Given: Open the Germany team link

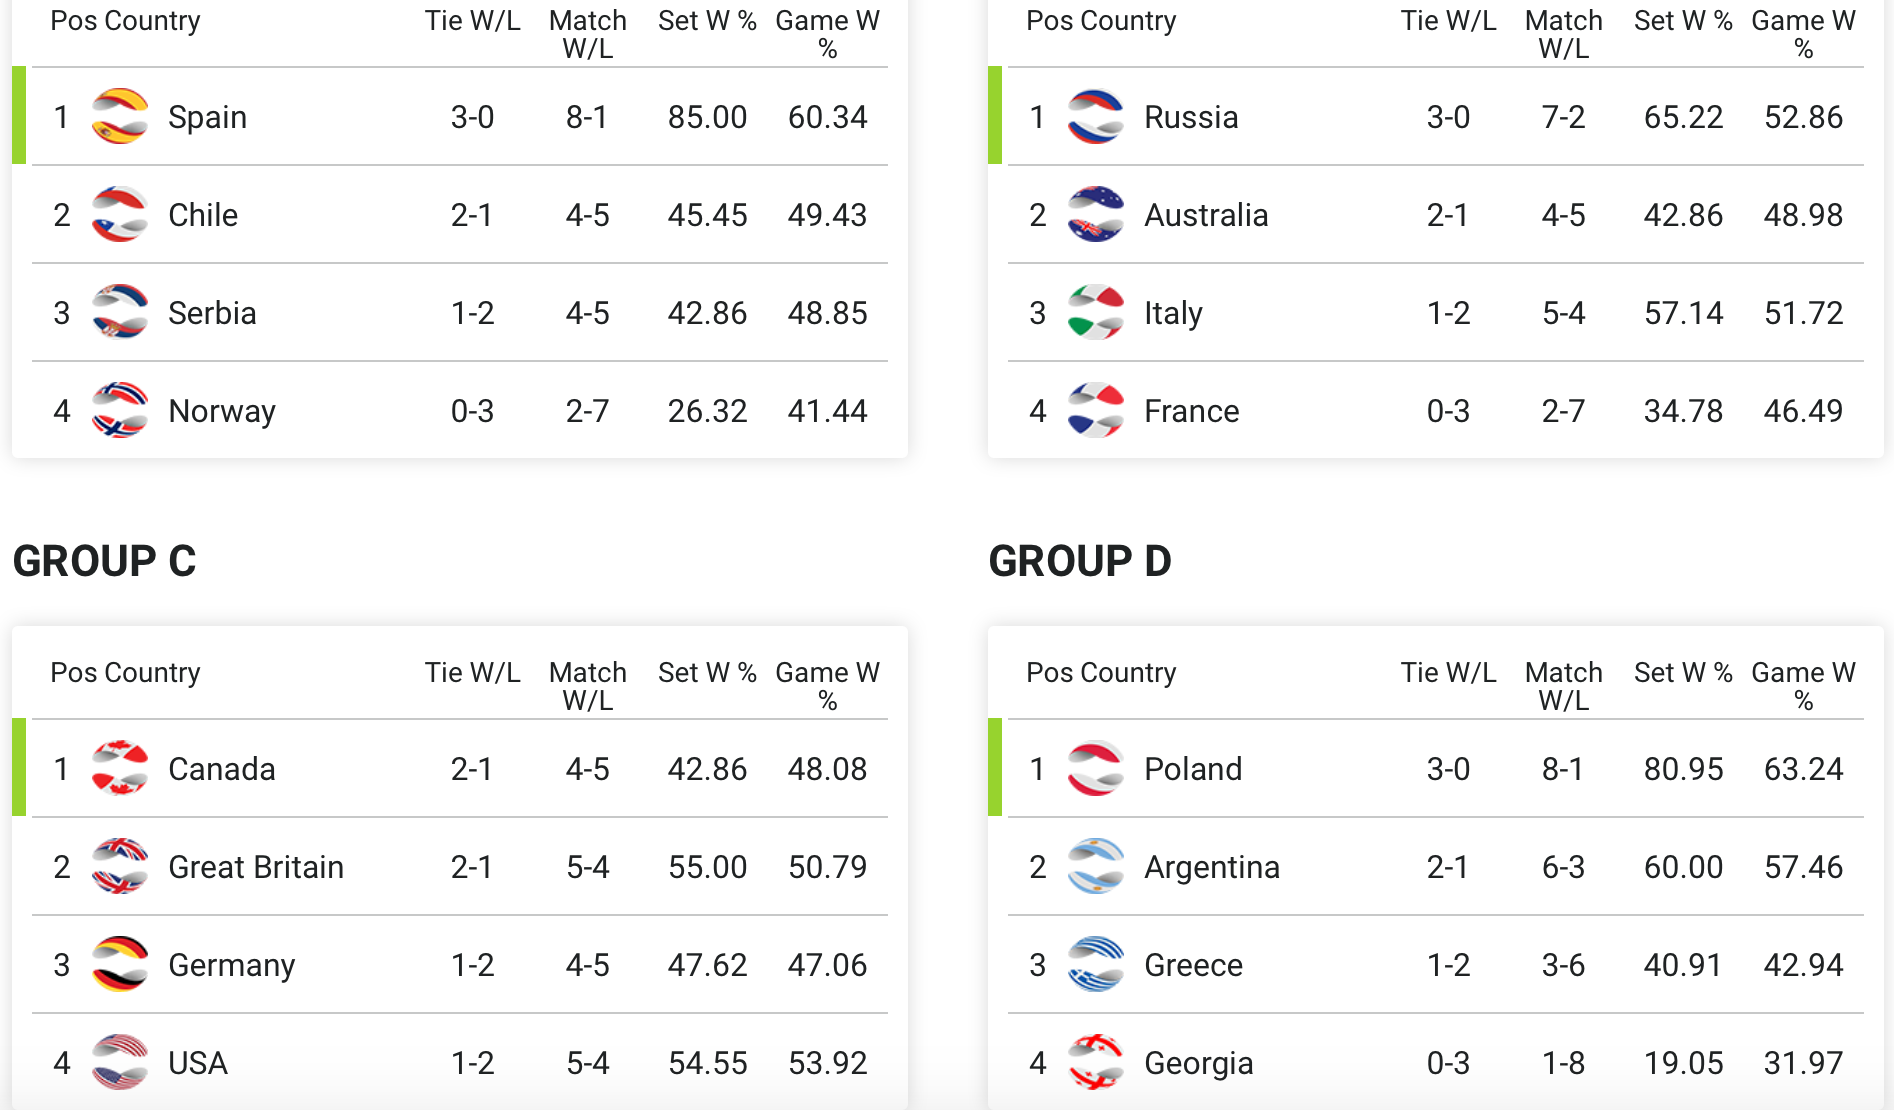Looking at the screenshot, I should pos(231,965).
